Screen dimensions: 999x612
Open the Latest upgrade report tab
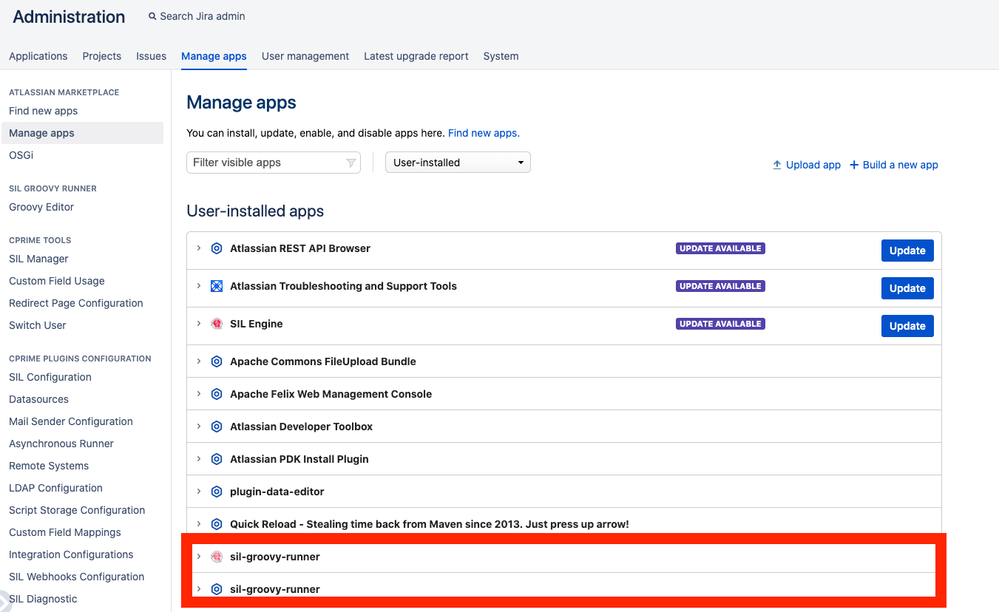pos(416,56)
